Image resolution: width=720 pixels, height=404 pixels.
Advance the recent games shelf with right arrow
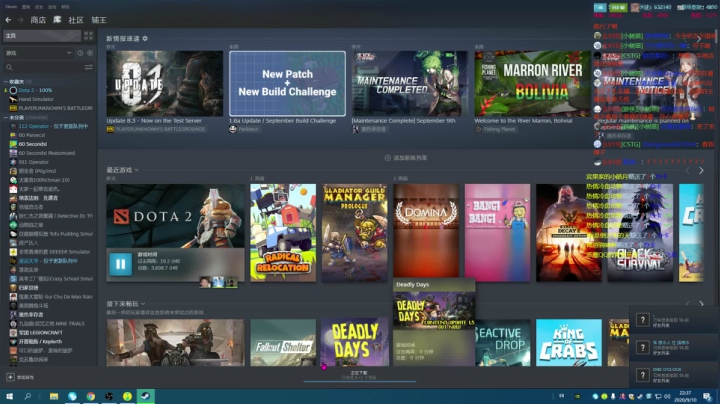coord(701,171)
